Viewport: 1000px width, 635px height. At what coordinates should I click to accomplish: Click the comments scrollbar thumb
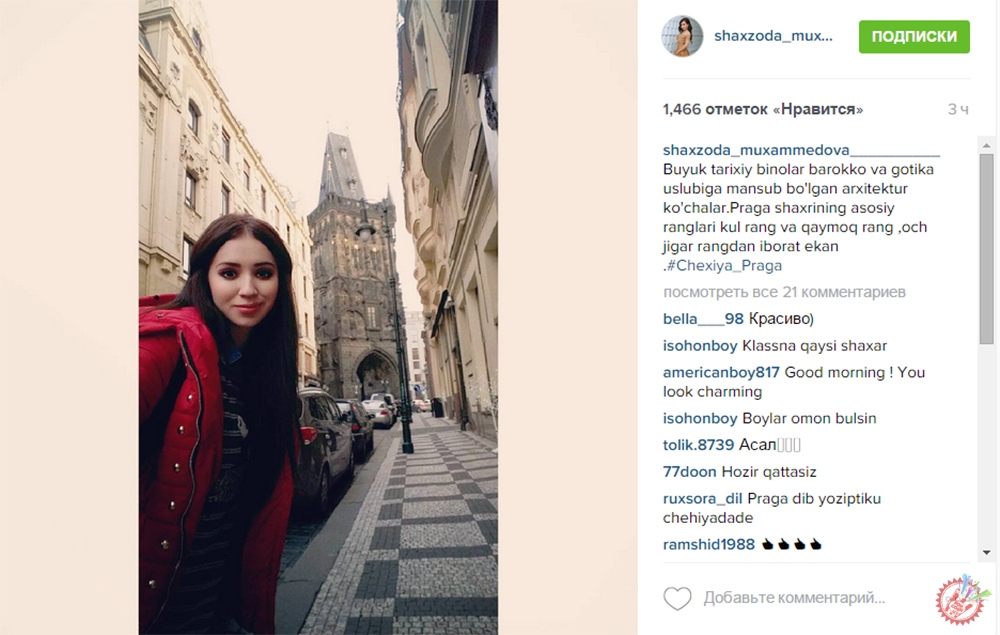[987, 249]
